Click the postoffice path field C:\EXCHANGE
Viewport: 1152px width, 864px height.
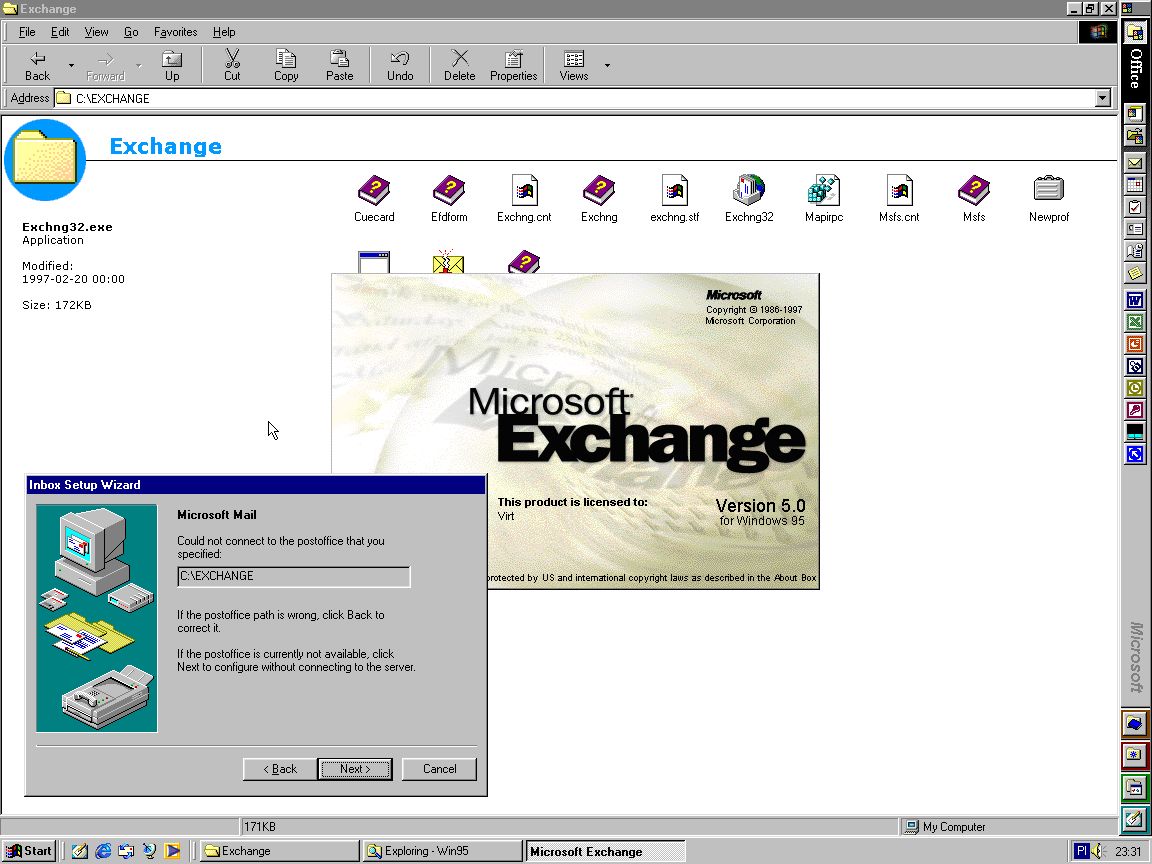click(x=294, y=577)
